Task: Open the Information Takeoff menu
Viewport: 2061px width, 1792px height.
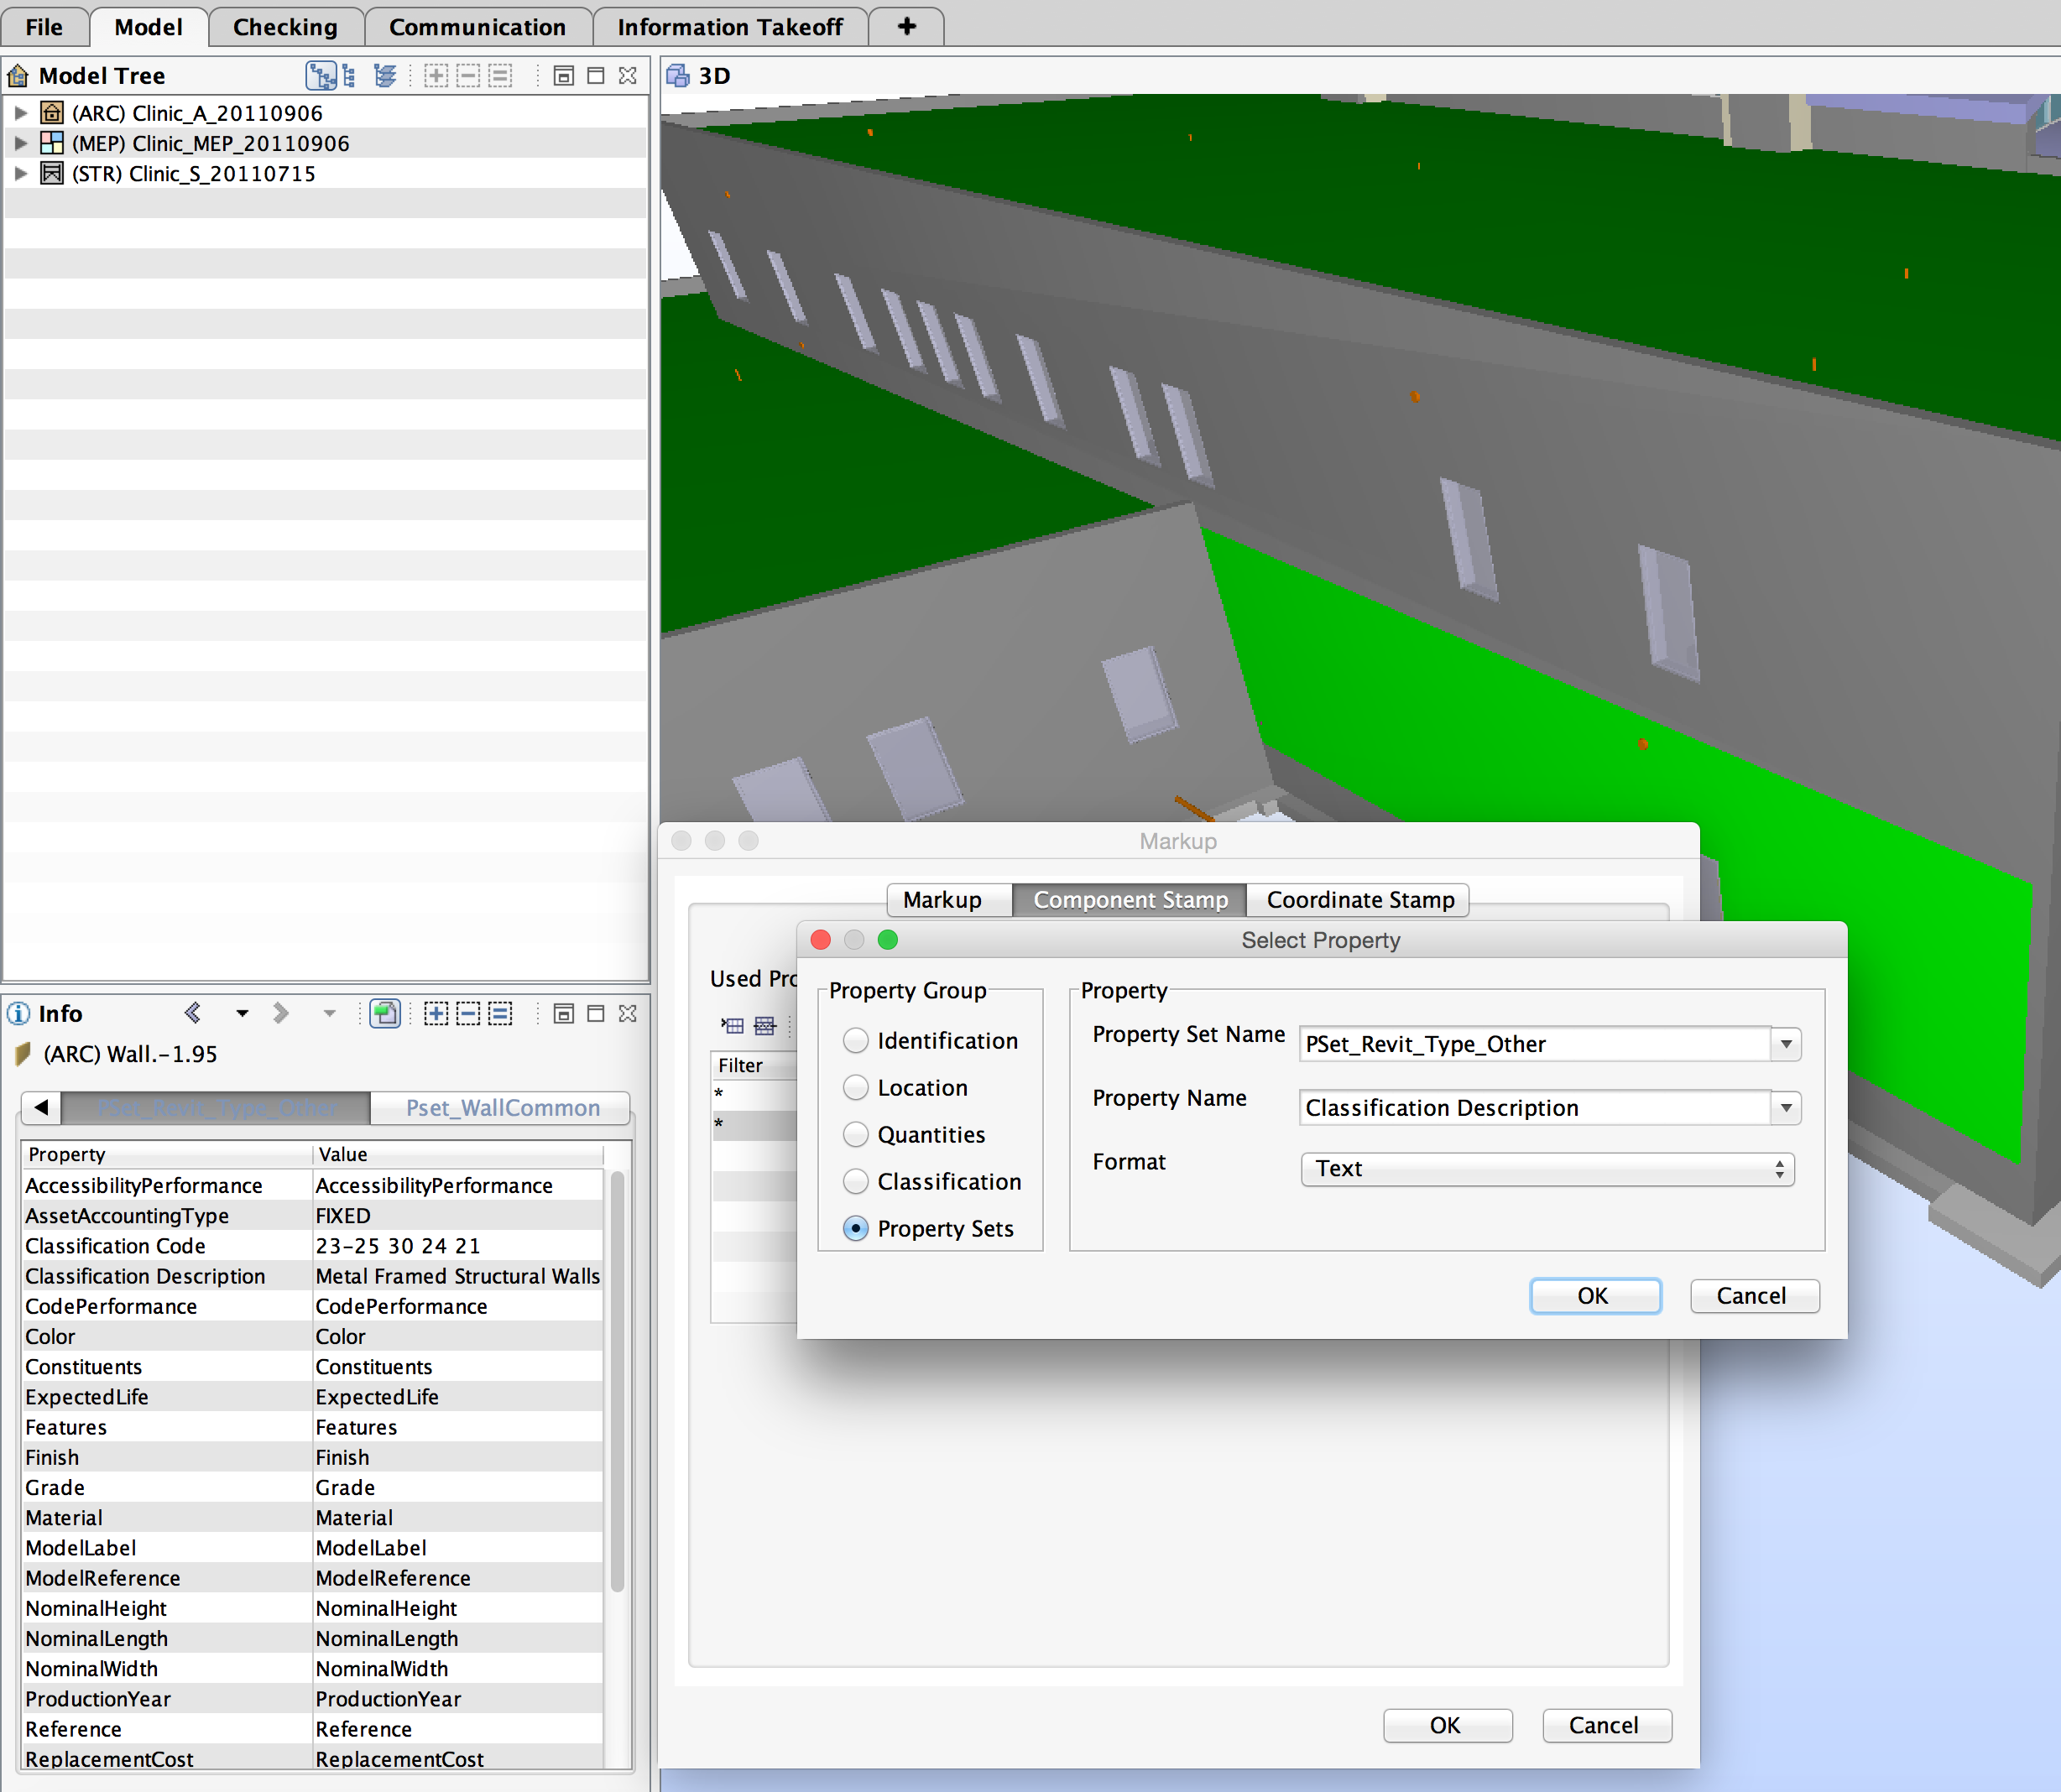Action: [x=731, y=27]
